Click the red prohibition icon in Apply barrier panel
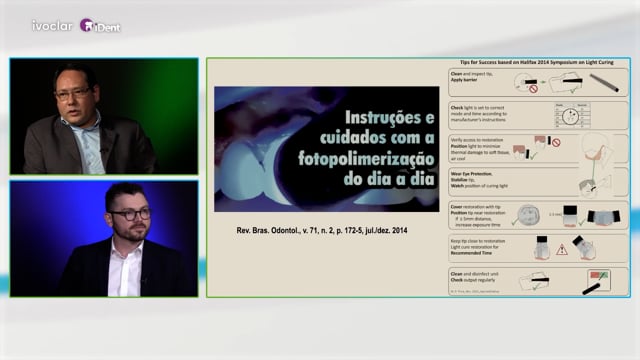The width and height of the screenshot is (640, 360). [533, 89]
